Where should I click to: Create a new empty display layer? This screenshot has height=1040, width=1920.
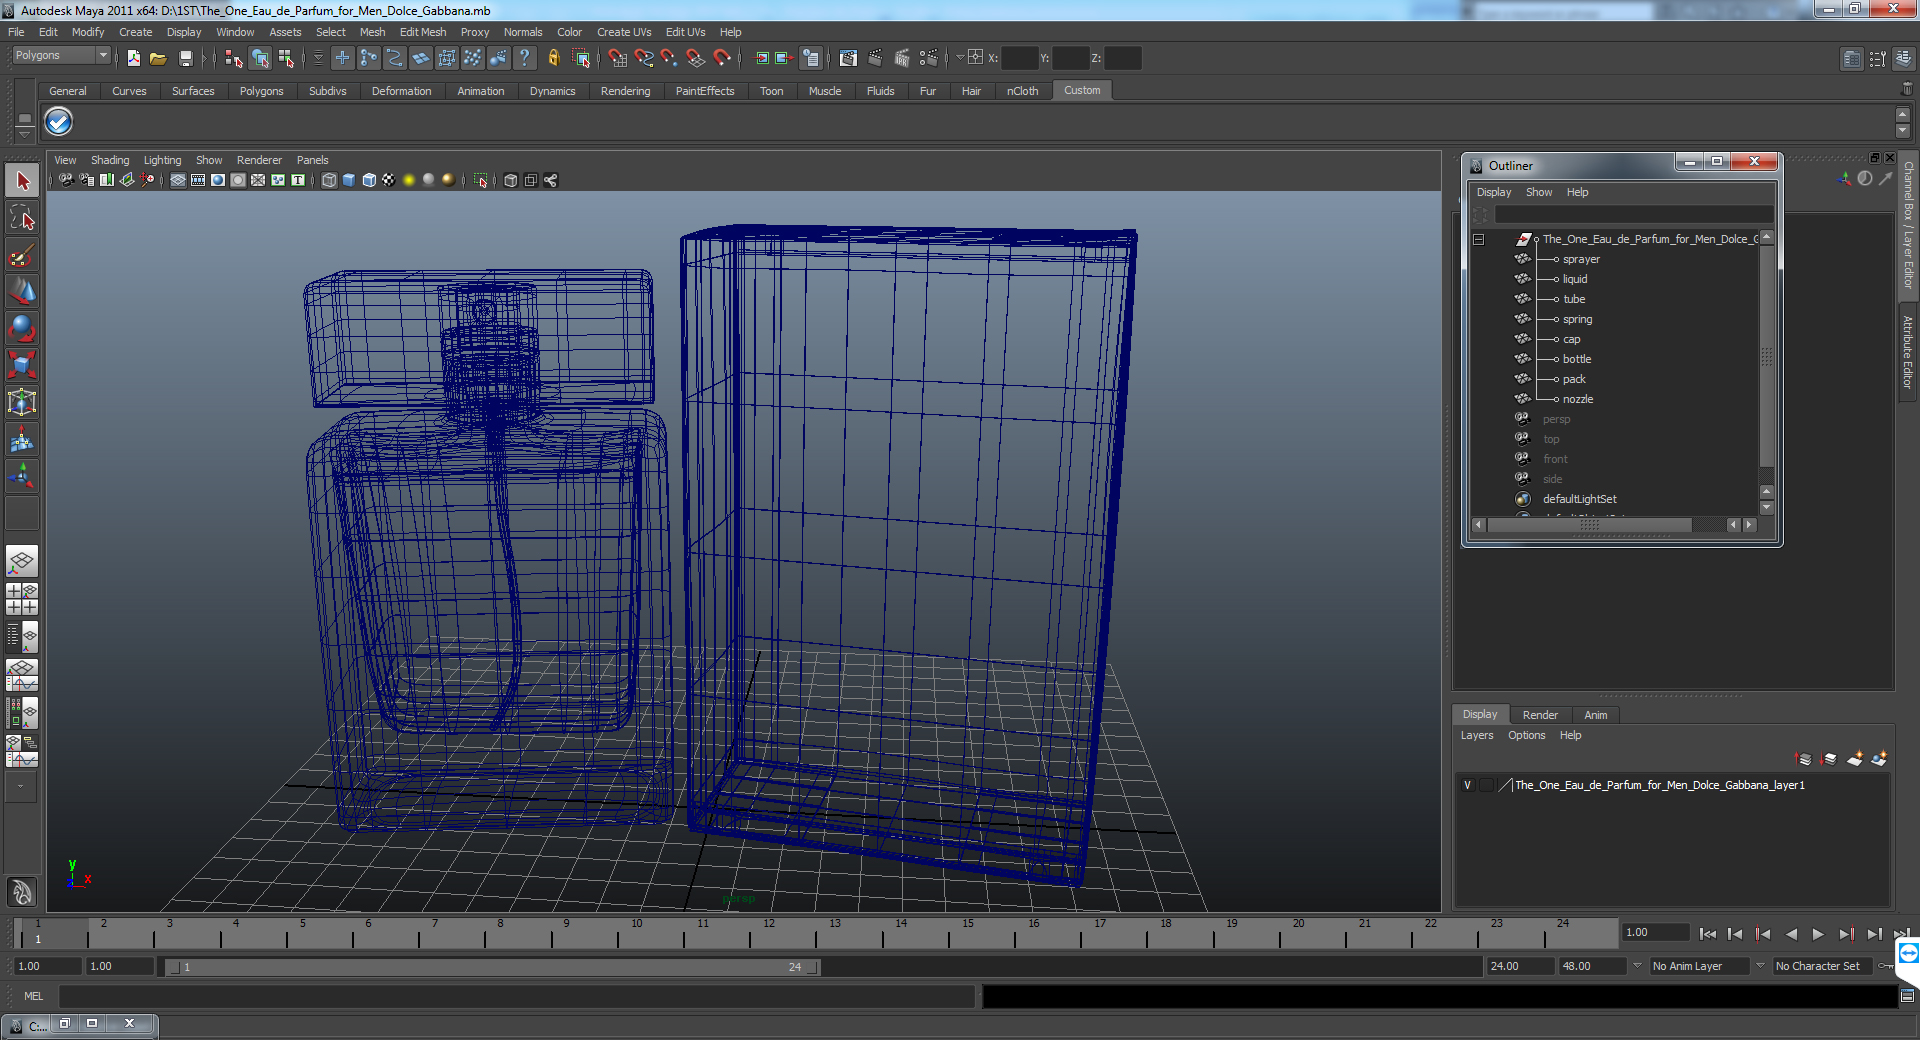[1854, 759]
